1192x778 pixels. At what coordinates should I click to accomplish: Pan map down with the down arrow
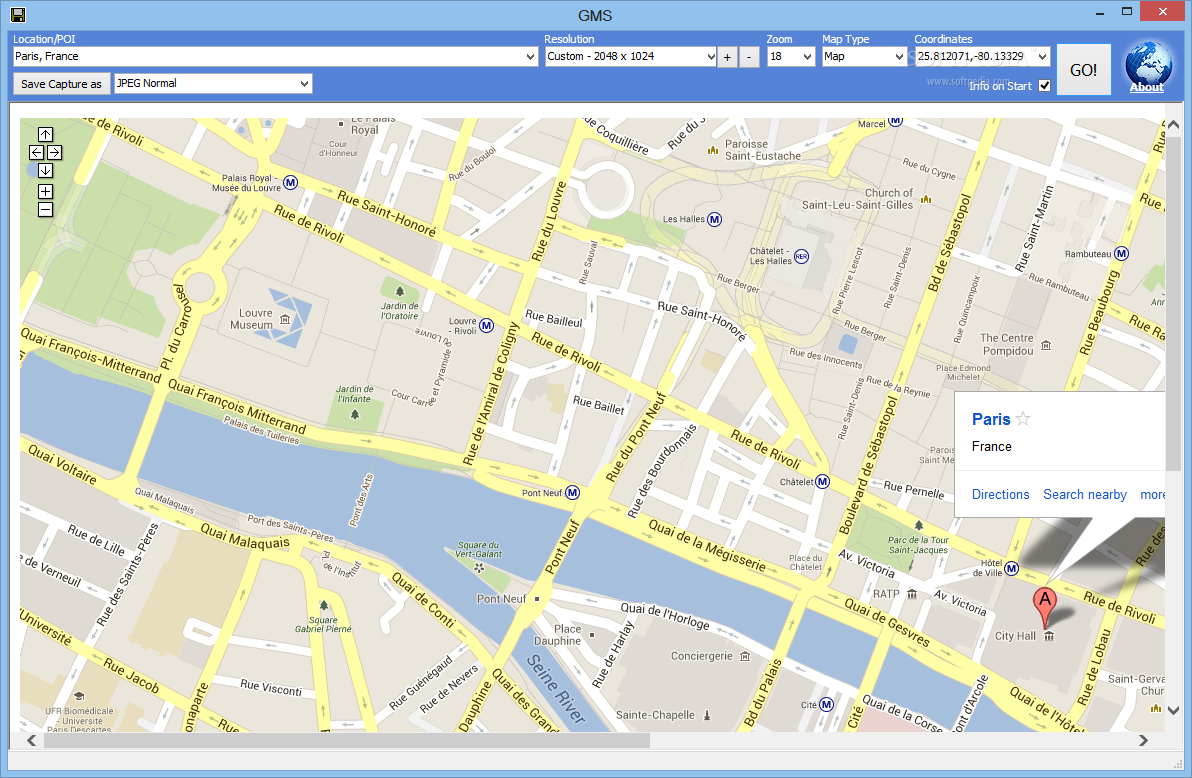46,171
